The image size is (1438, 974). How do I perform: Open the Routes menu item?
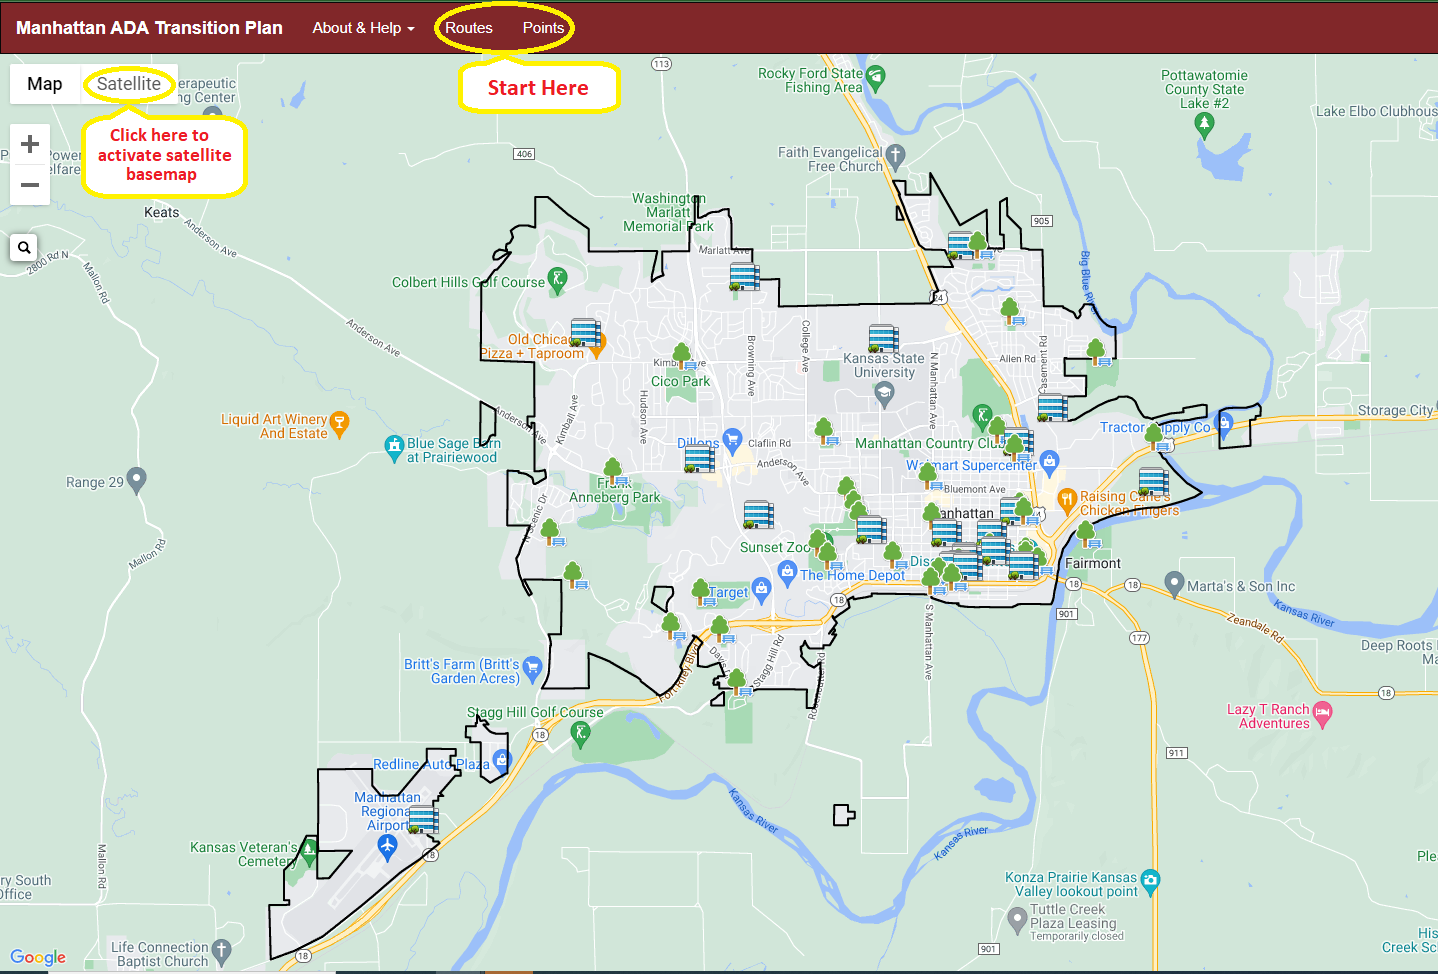point(469,28)
